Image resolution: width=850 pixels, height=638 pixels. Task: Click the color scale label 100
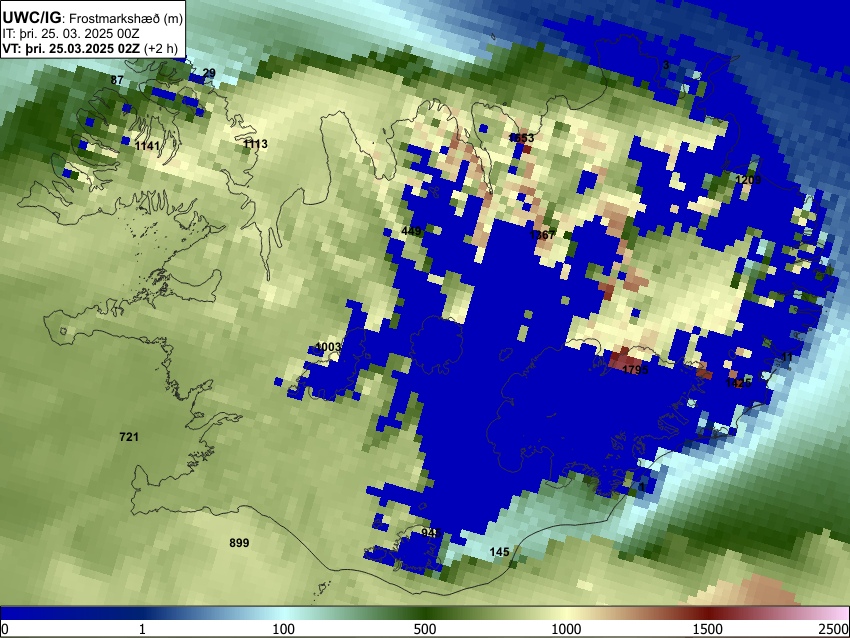[x=284, y=629]
